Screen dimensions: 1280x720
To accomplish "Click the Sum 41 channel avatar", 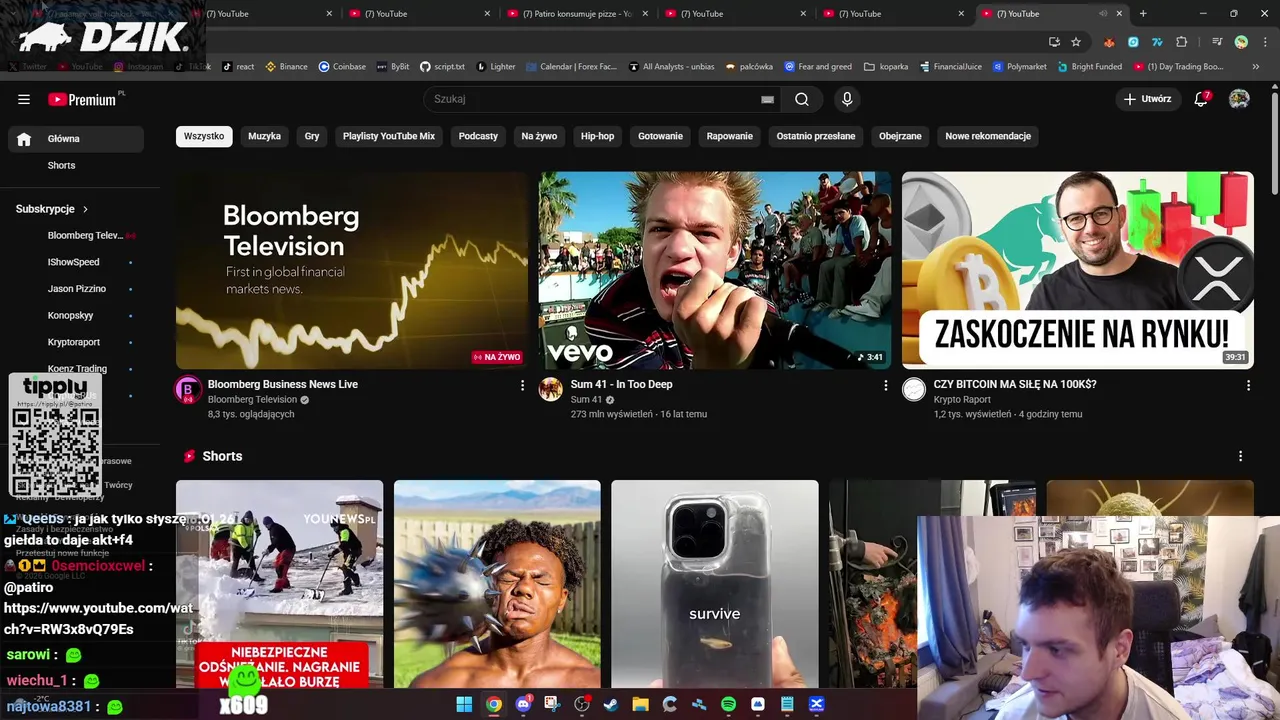I will coord(551,390).
